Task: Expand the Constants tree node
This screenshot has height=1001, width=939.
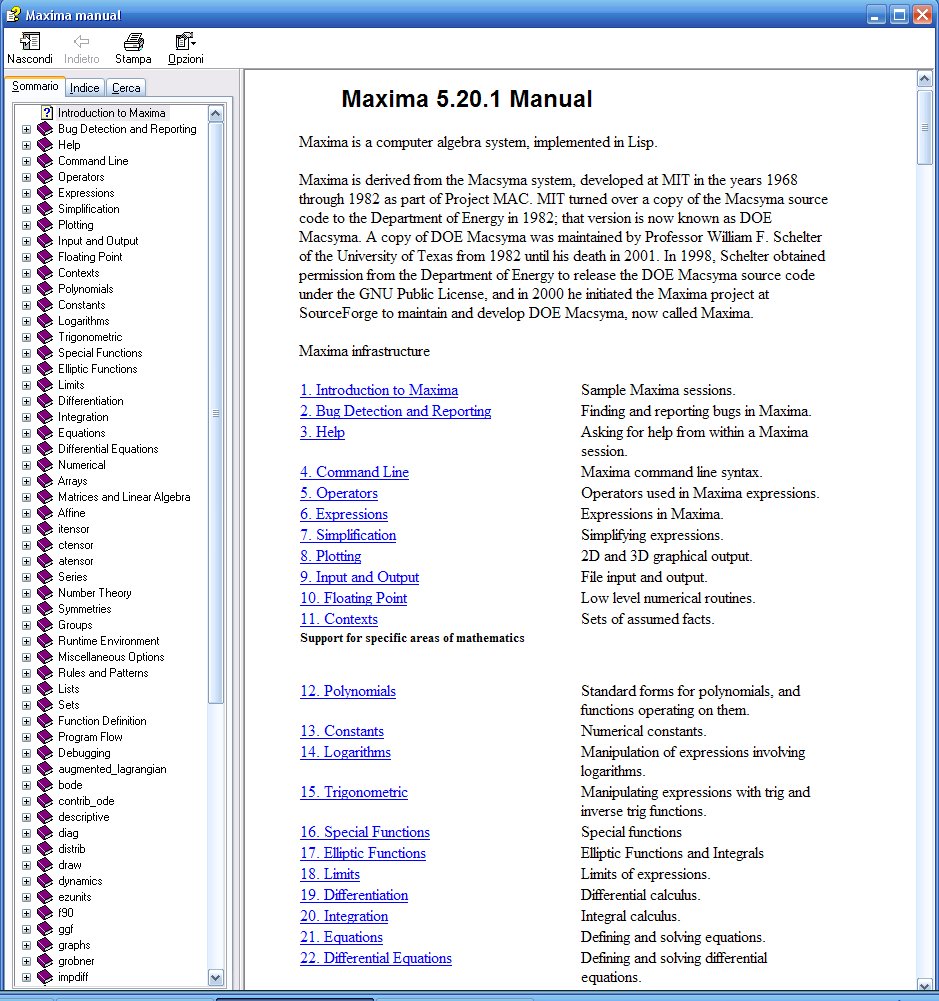Action: tap(26, 305)
